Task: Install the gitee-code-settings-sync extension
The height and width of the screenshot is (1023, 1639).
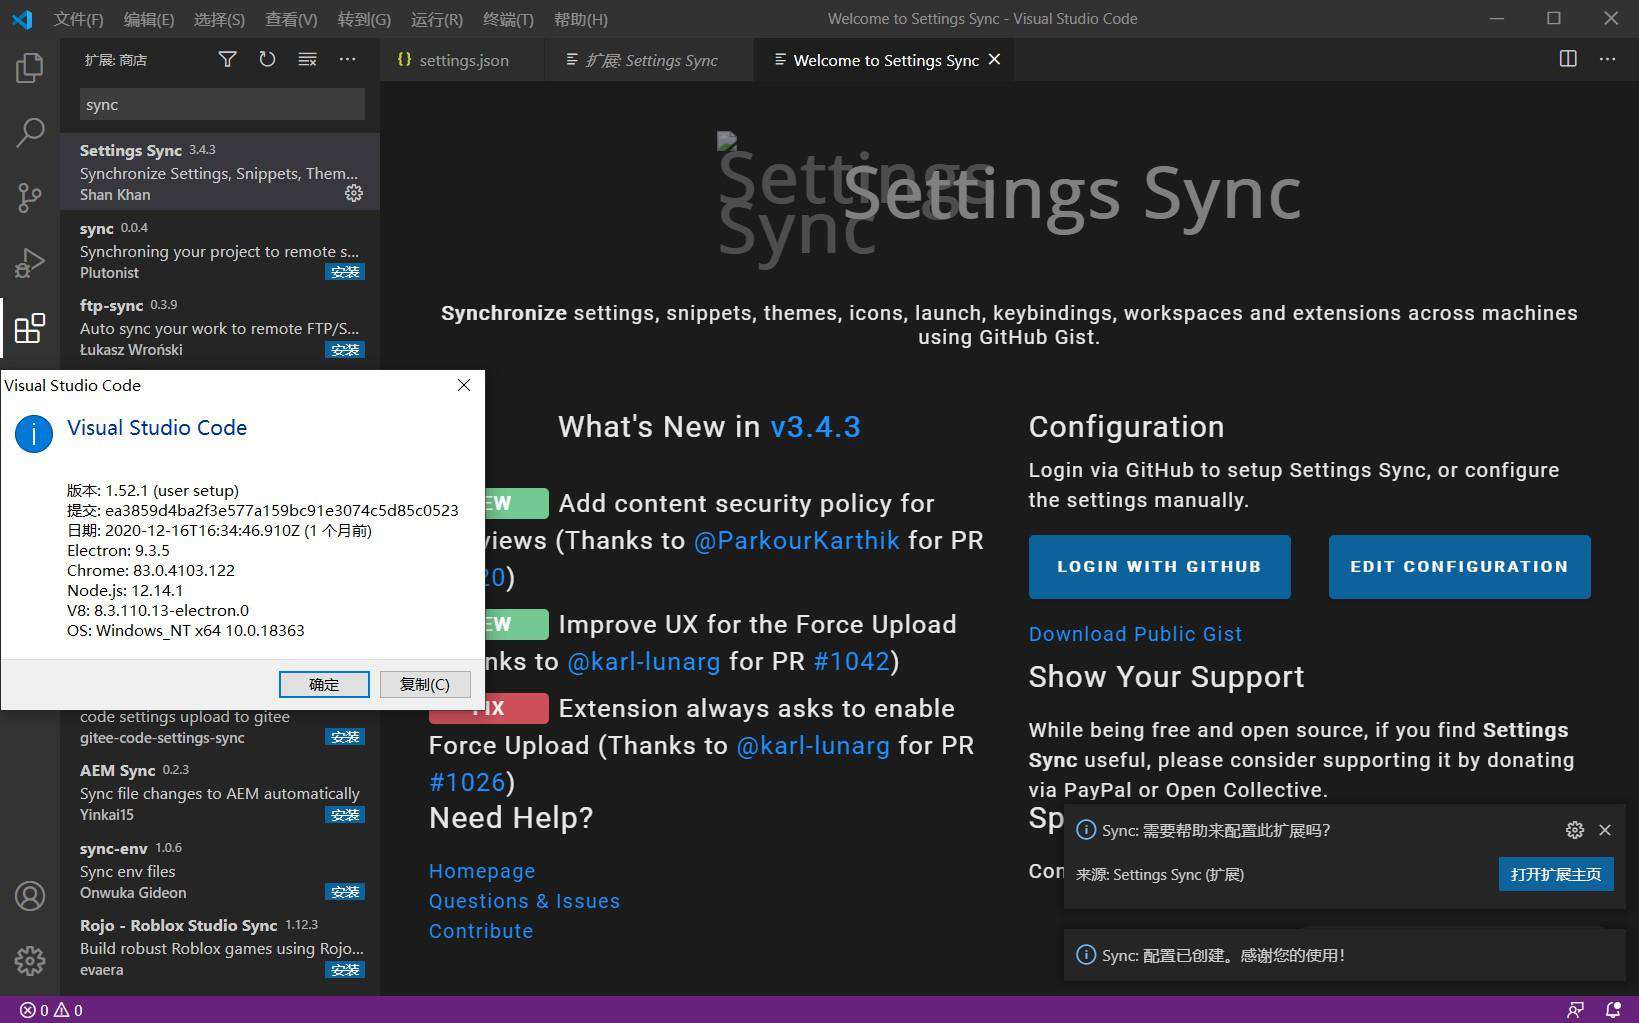Action: click(345, 737)
